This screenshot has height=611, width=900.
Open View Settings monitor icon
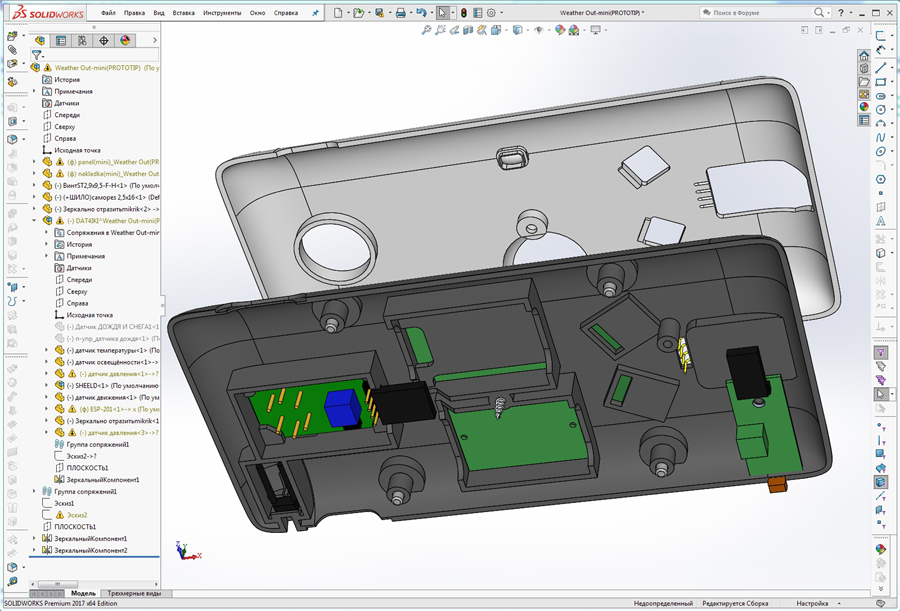595,30
